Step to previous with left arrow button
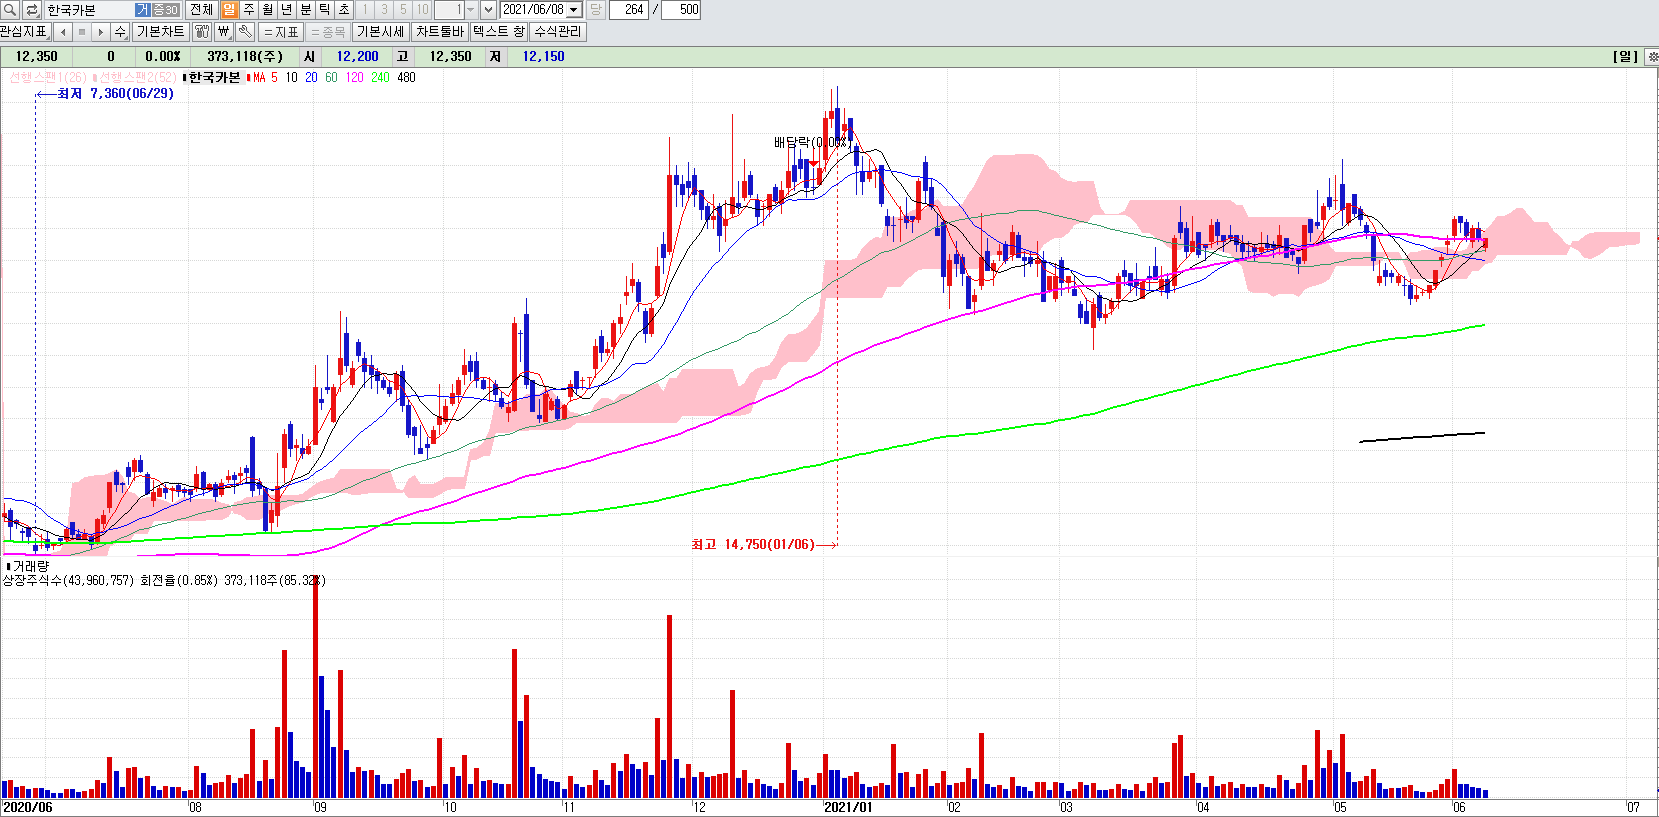The height and width of the screenshot is (817, 1659). pyautogui.click(x=62, y=32)
